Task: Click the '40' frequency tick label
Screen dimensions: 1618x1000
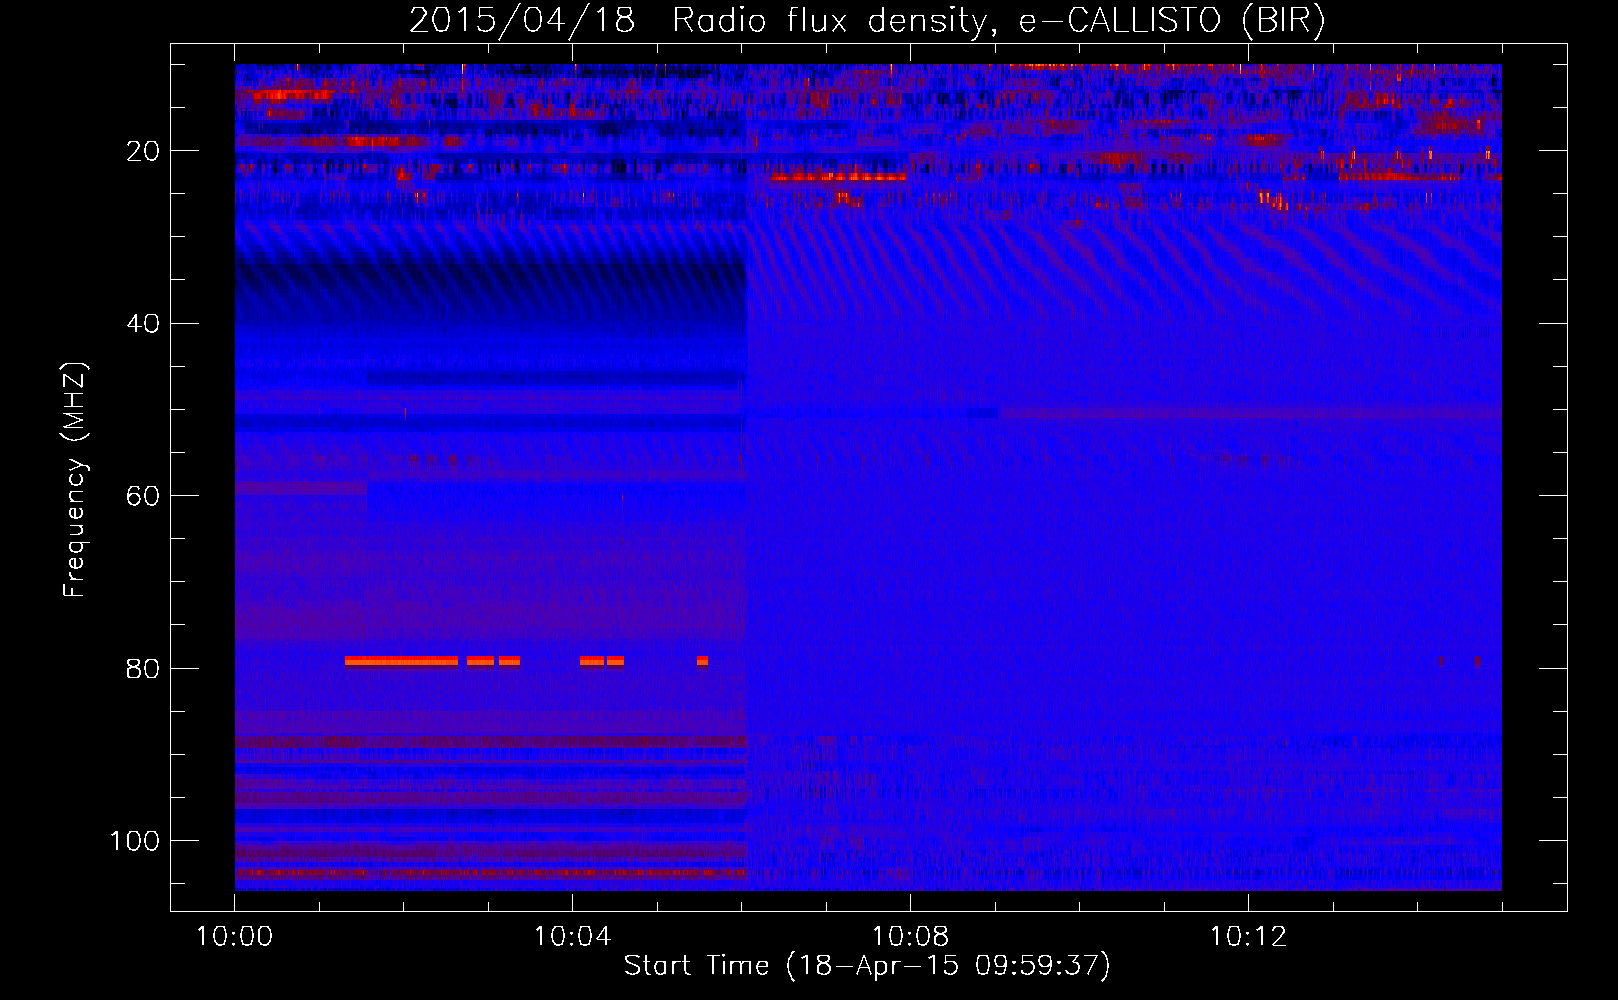Action: (x=143, y=323)
